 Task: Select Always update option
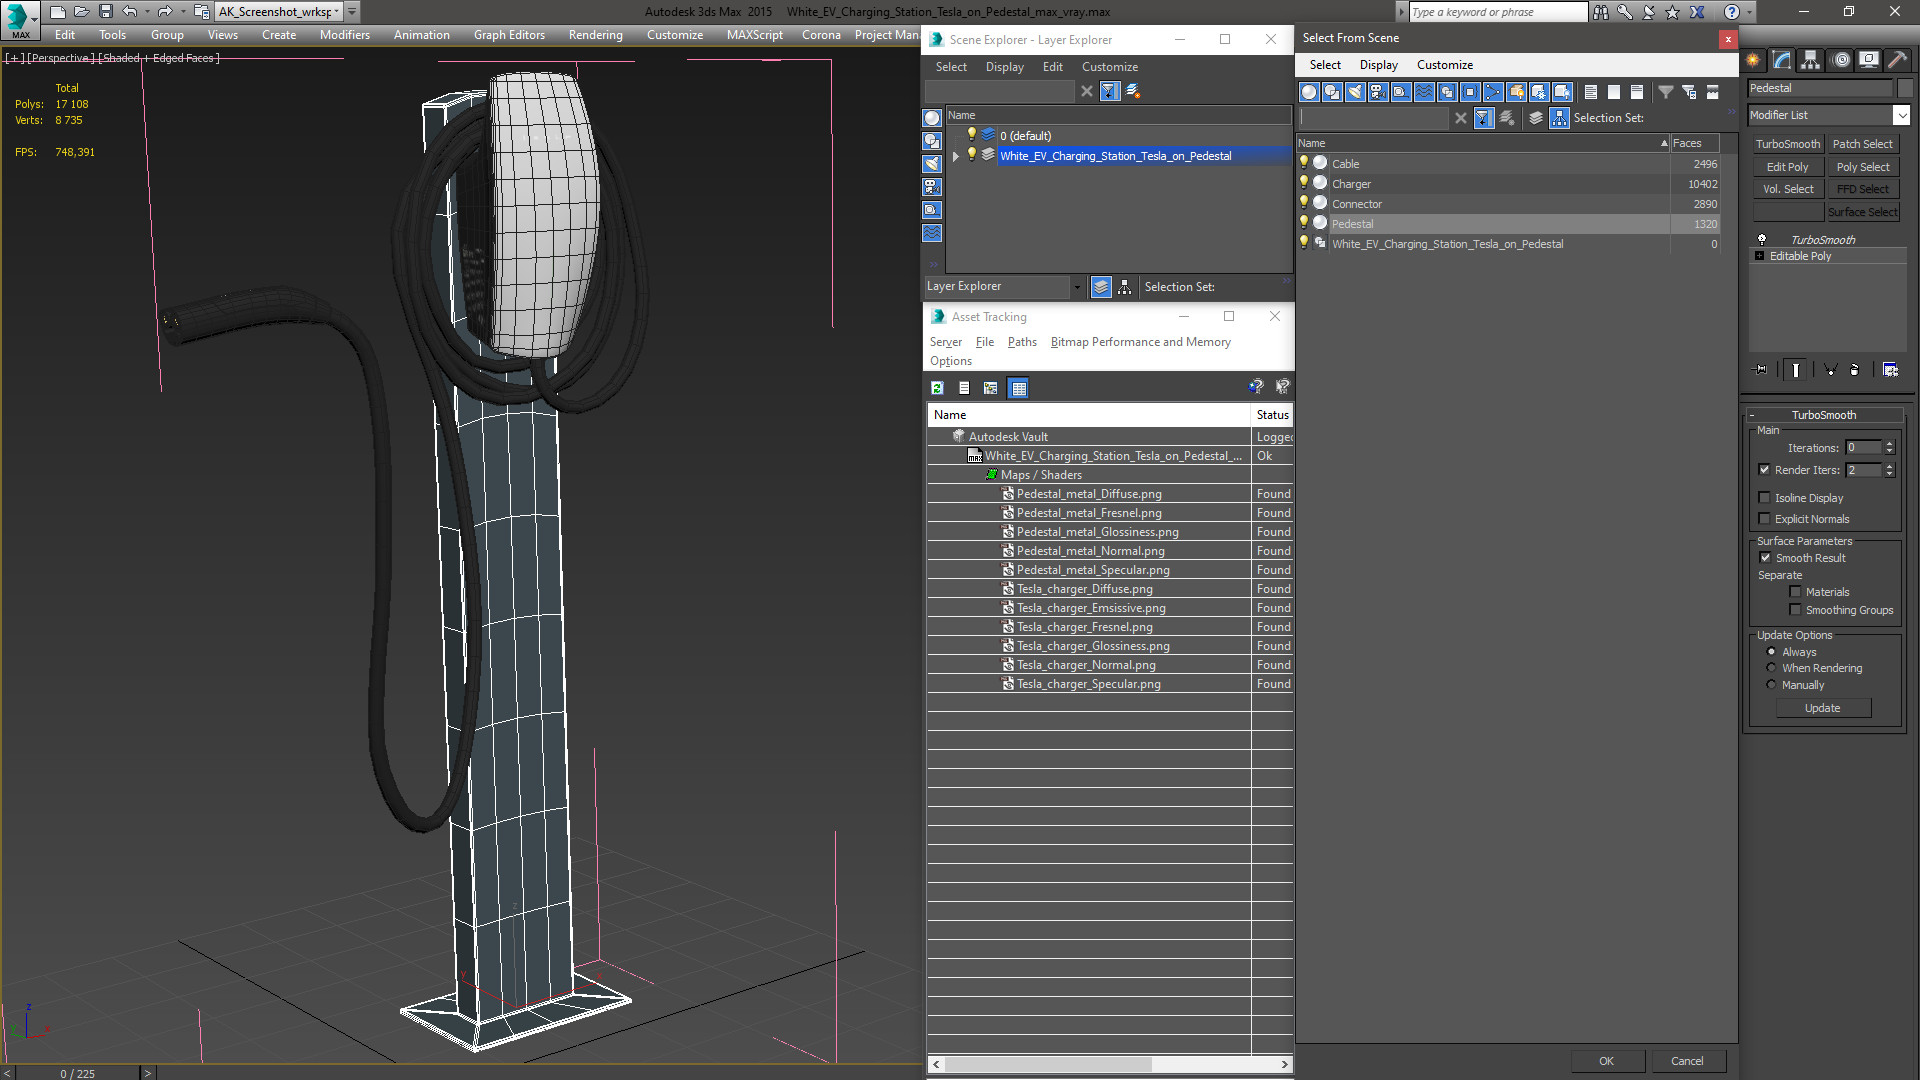(x=1771, y=652)
